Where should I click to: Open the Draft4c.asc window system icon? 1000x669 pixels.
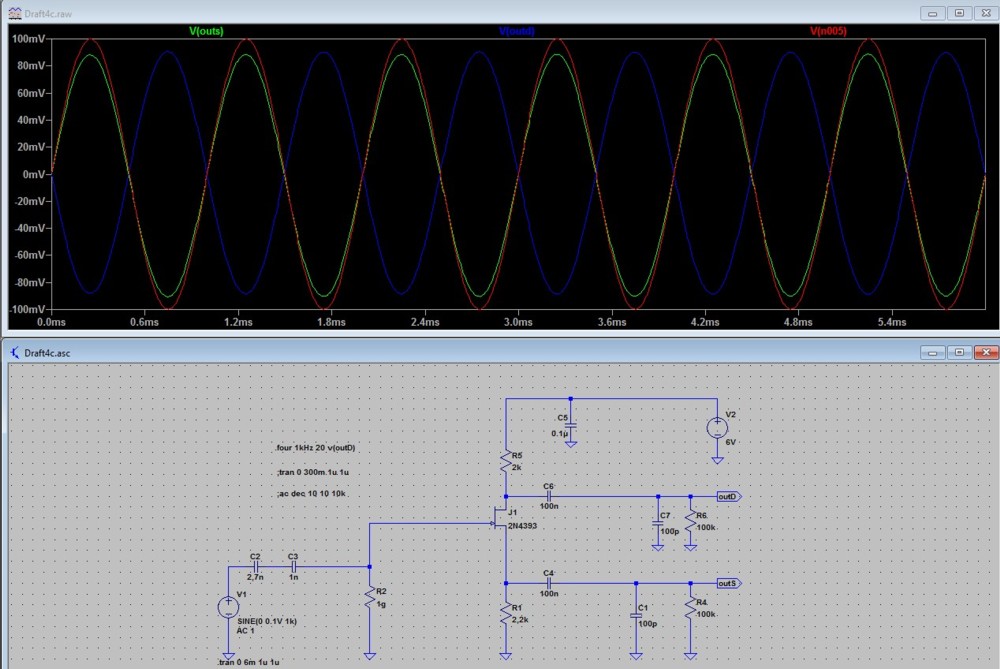[15, 353]
